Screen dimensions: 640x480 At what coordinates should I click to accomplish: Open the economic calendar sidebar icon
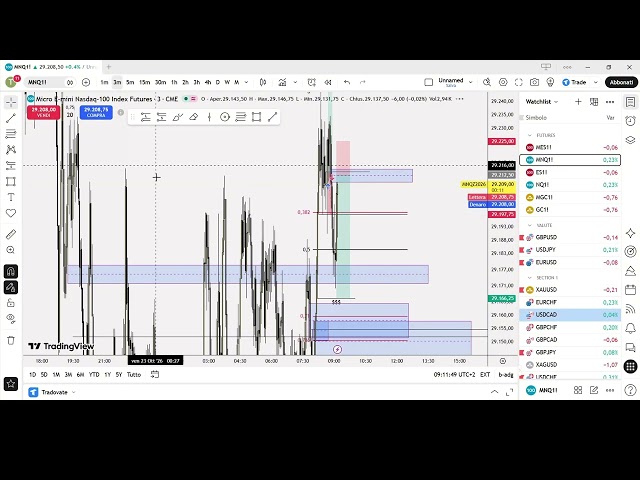(631, 289)
